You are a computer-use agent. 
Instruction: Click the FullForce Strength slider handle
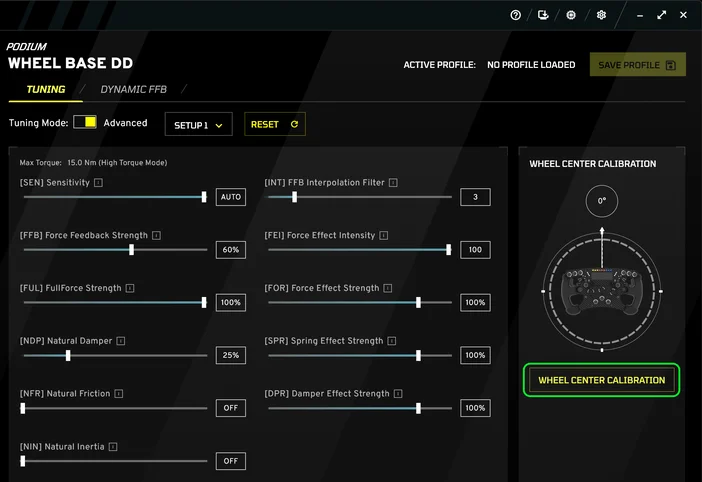click(204, 303)
